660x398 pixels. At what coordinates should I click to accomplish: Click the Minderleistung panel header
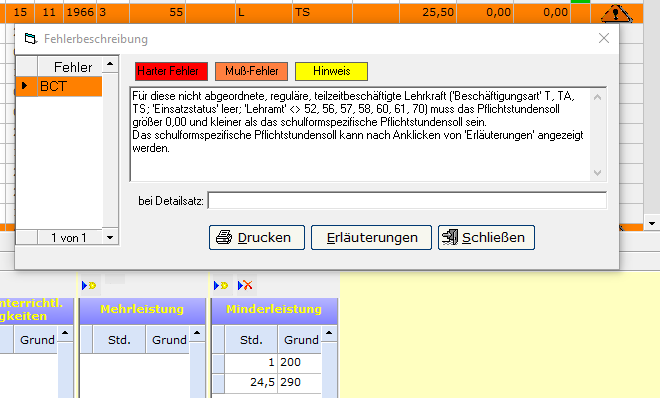tap(274, 310)
